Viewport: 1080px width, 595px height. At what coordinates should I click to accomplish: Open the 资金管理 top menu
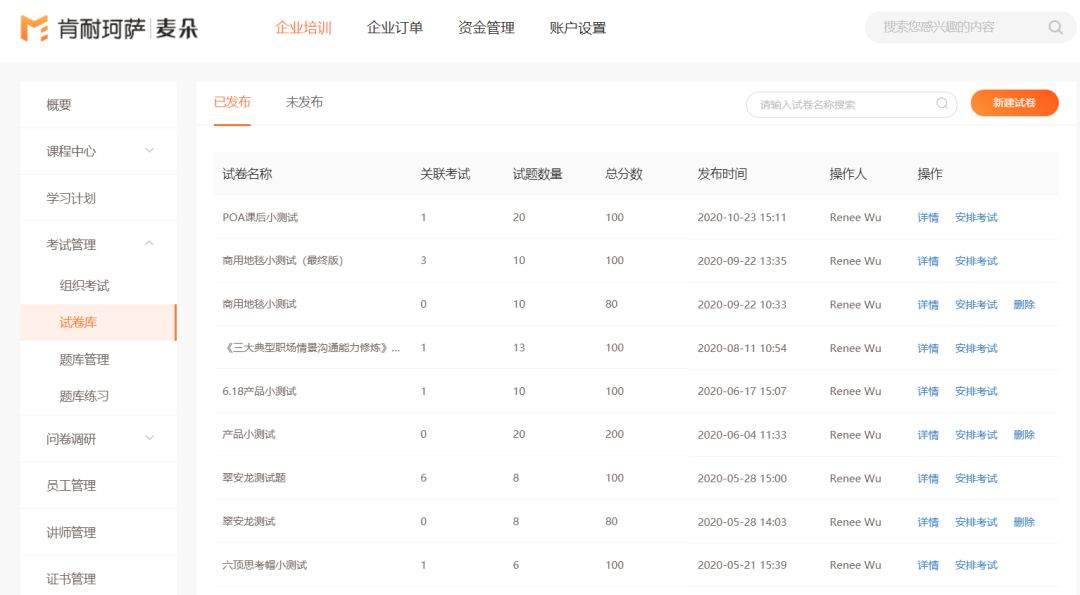pos(486,28)
